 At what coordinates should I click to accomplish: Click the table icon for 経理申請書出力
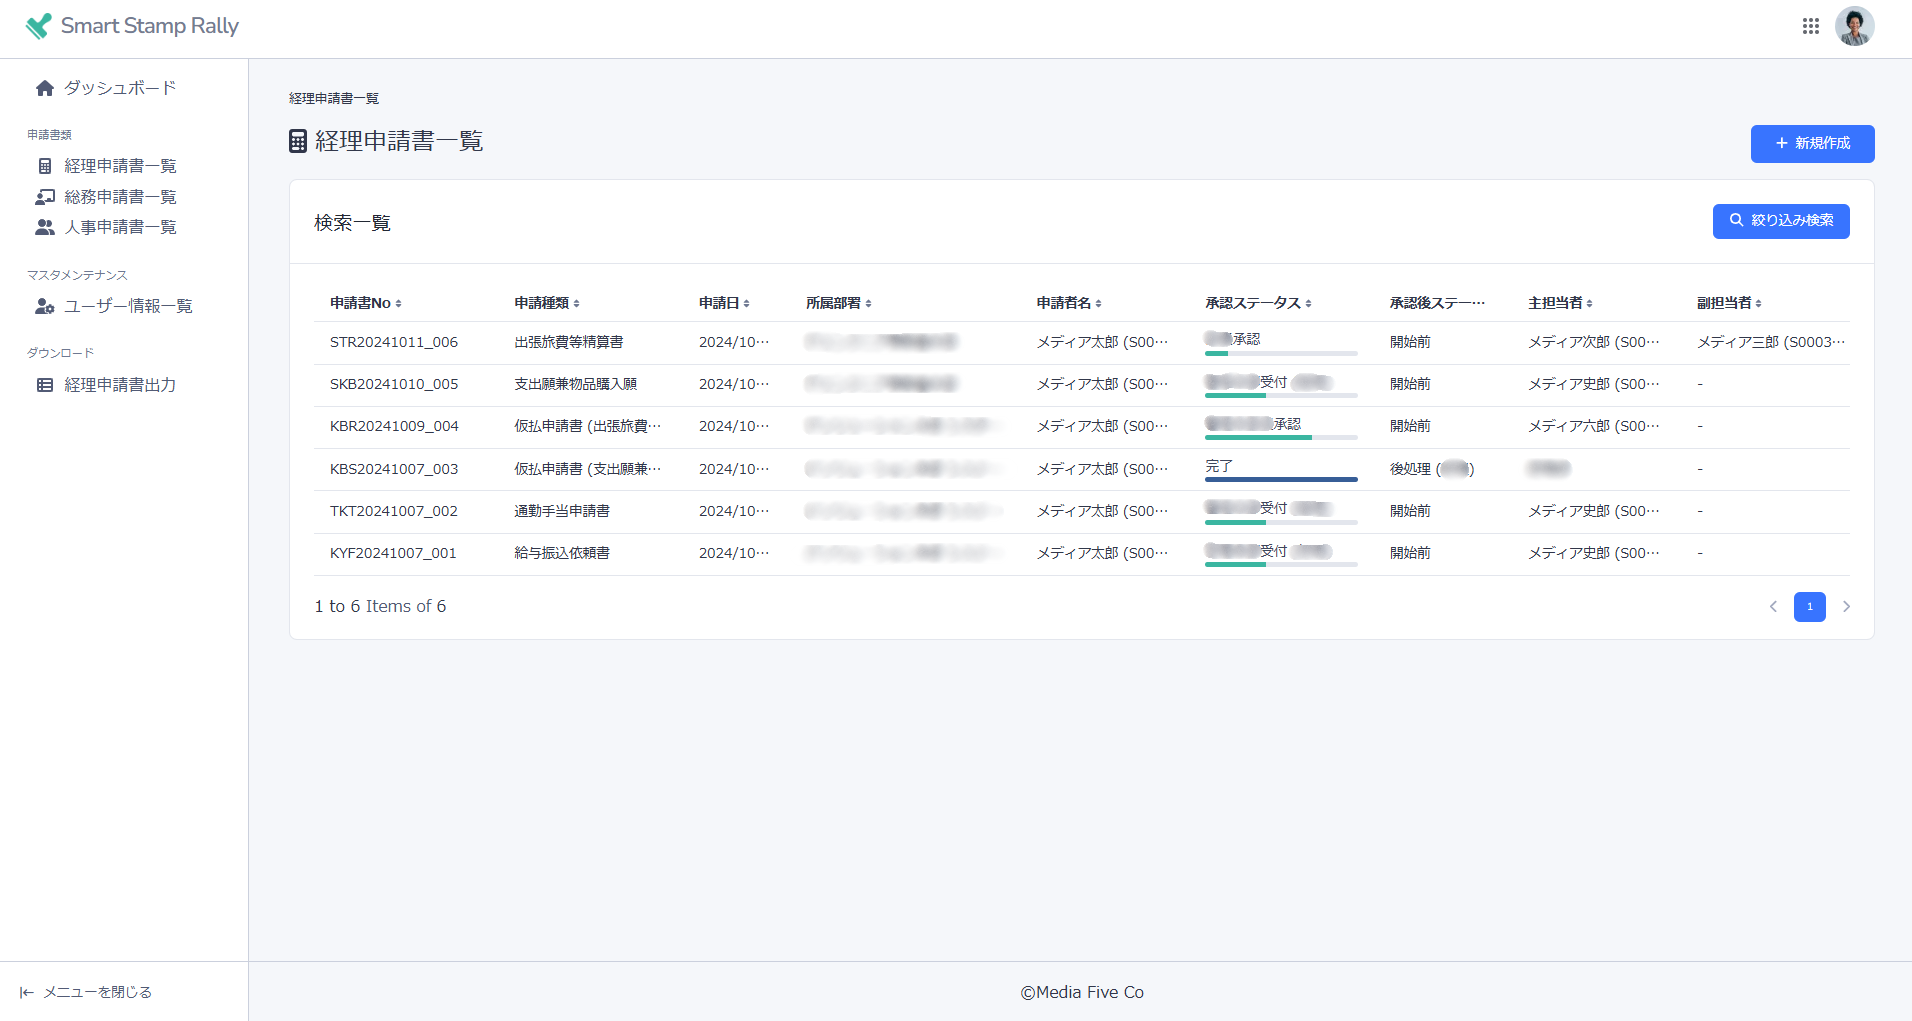[45, 385]
